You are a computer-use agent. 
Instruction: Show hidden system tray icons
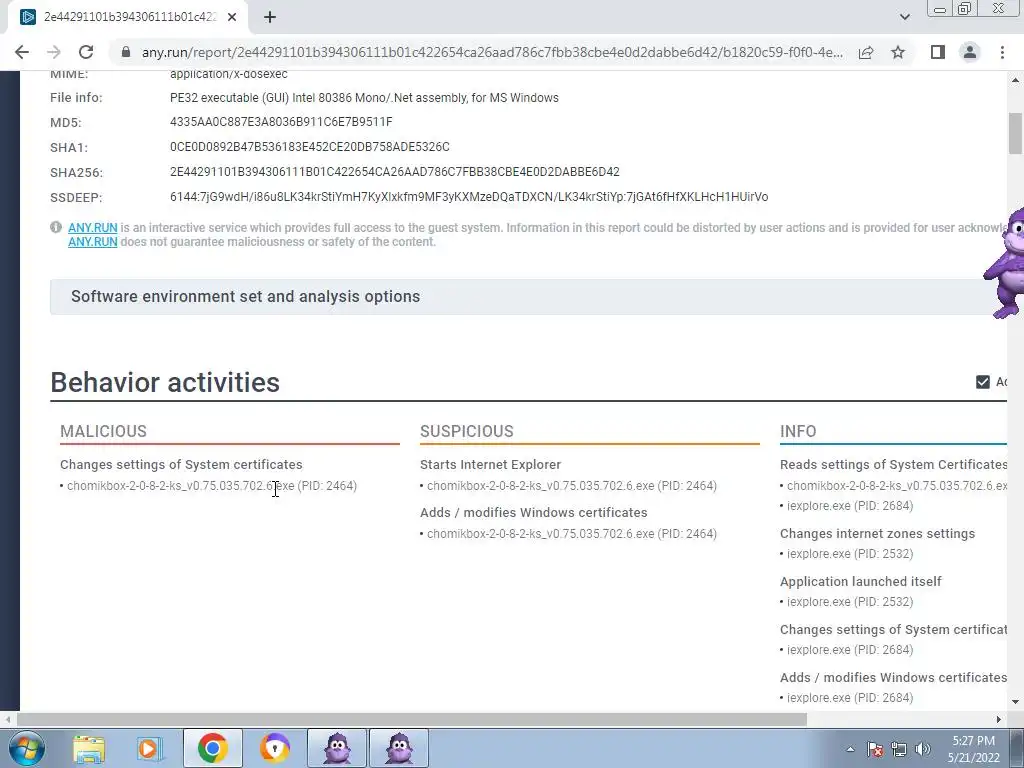(850, 749)
